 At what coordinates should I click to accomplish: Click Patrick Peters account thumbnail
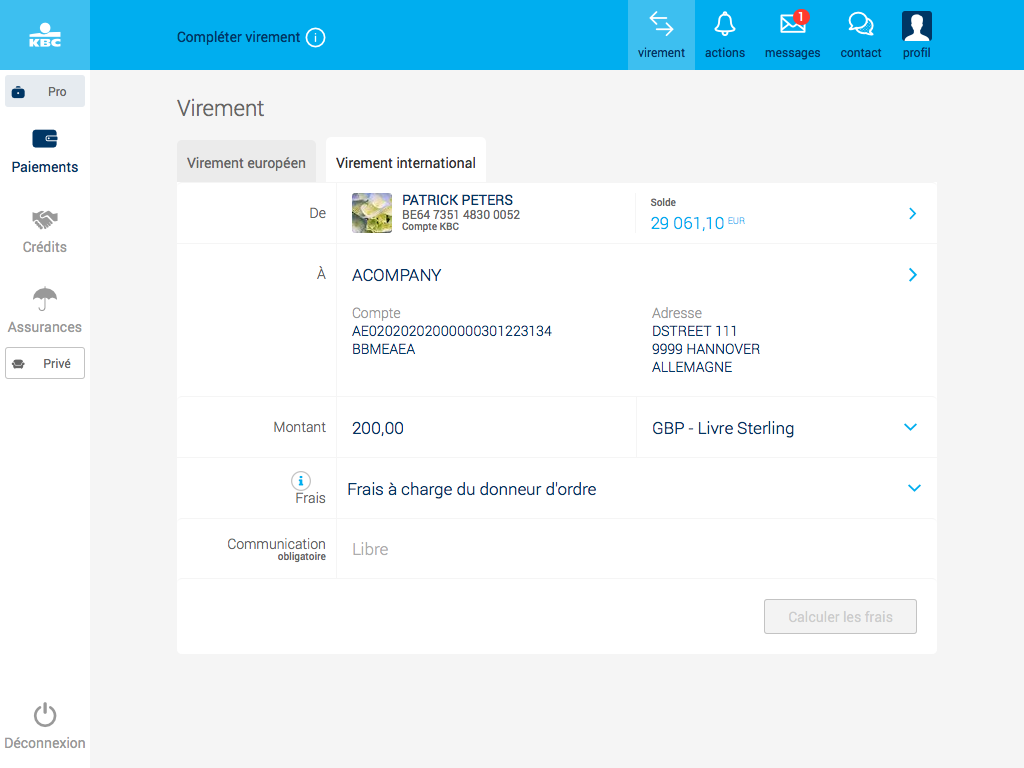[x=372, y=213]
